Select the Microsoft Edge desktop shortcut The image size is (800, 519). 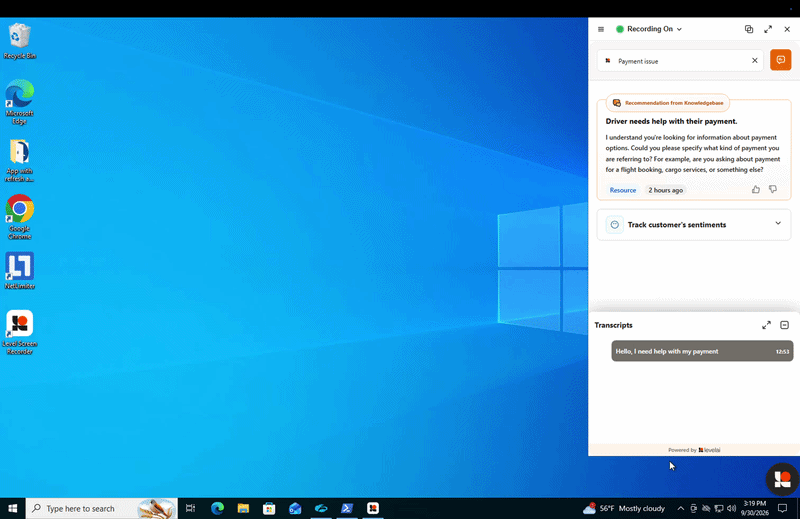tap(19, 102)
